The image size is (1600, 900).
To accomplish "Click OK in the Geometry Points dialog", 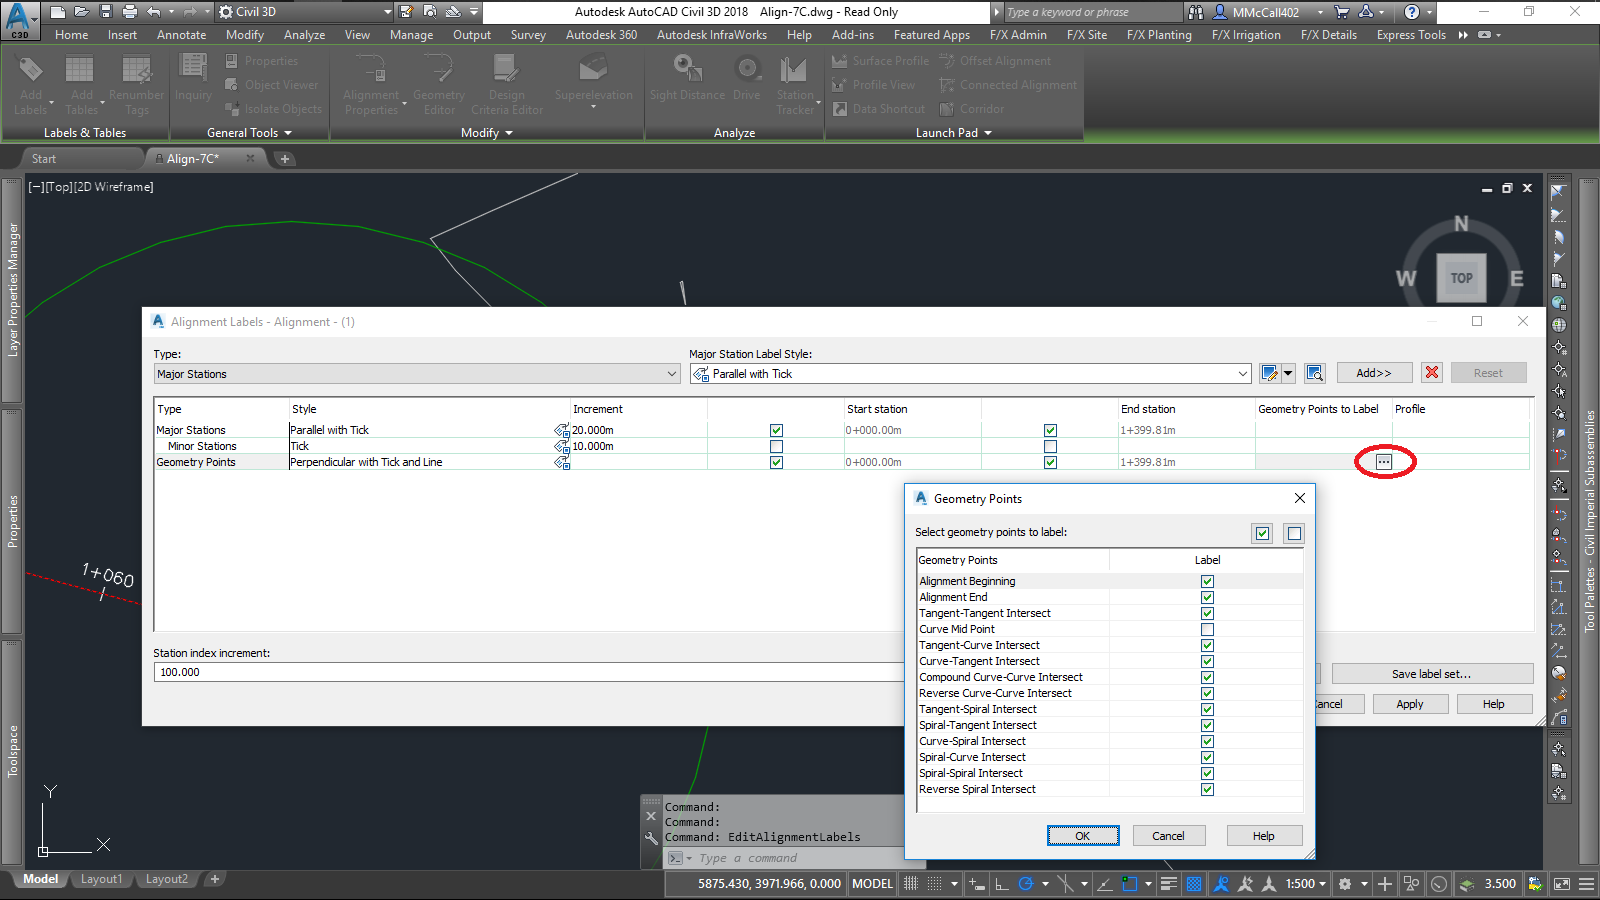I will (x=1083, y=836).
